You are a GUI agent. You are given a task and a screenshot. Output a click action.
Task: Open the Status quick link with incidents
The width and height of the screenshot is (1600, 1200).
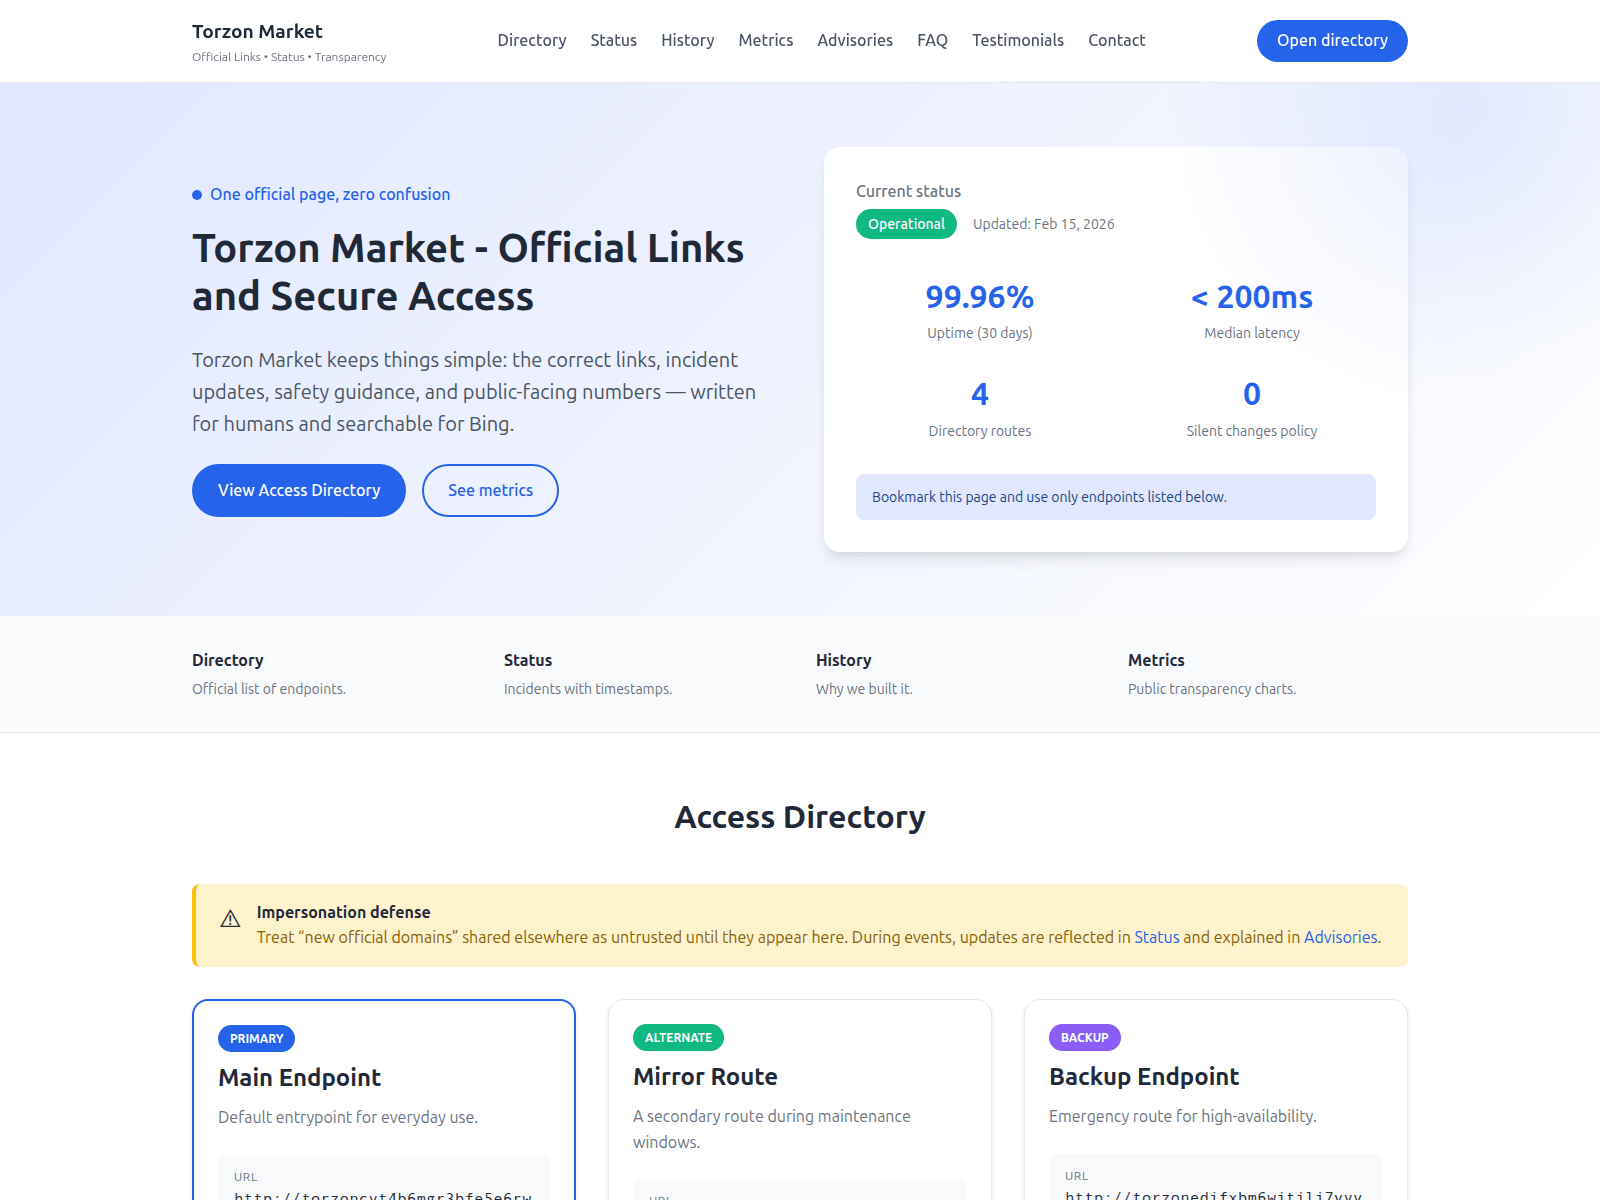tap(588, 674)
